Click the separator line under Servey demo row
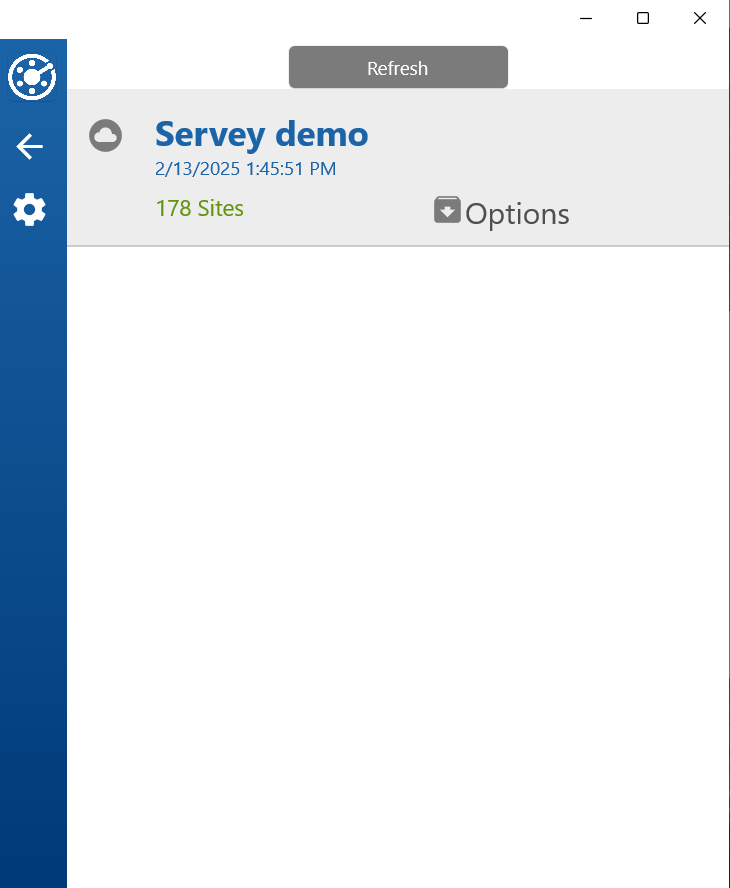Screen dimensions: 730x888 (398, 246)
